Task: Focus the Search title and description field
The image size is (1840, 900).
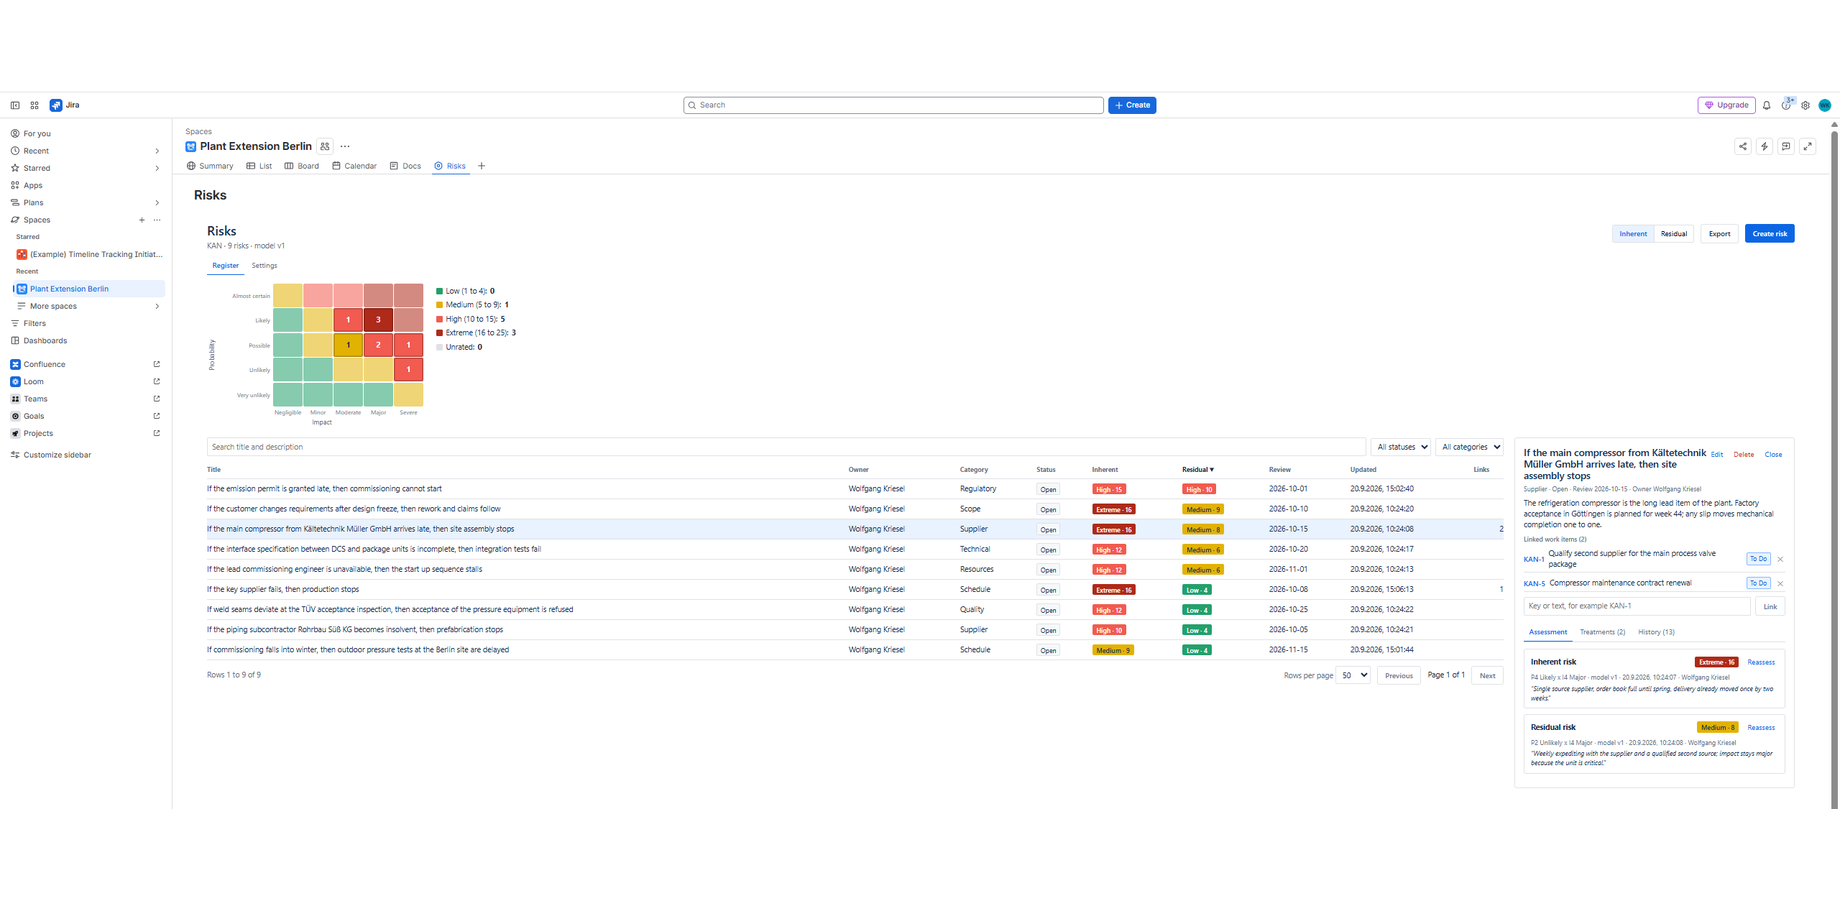Action: pos(786,447)
